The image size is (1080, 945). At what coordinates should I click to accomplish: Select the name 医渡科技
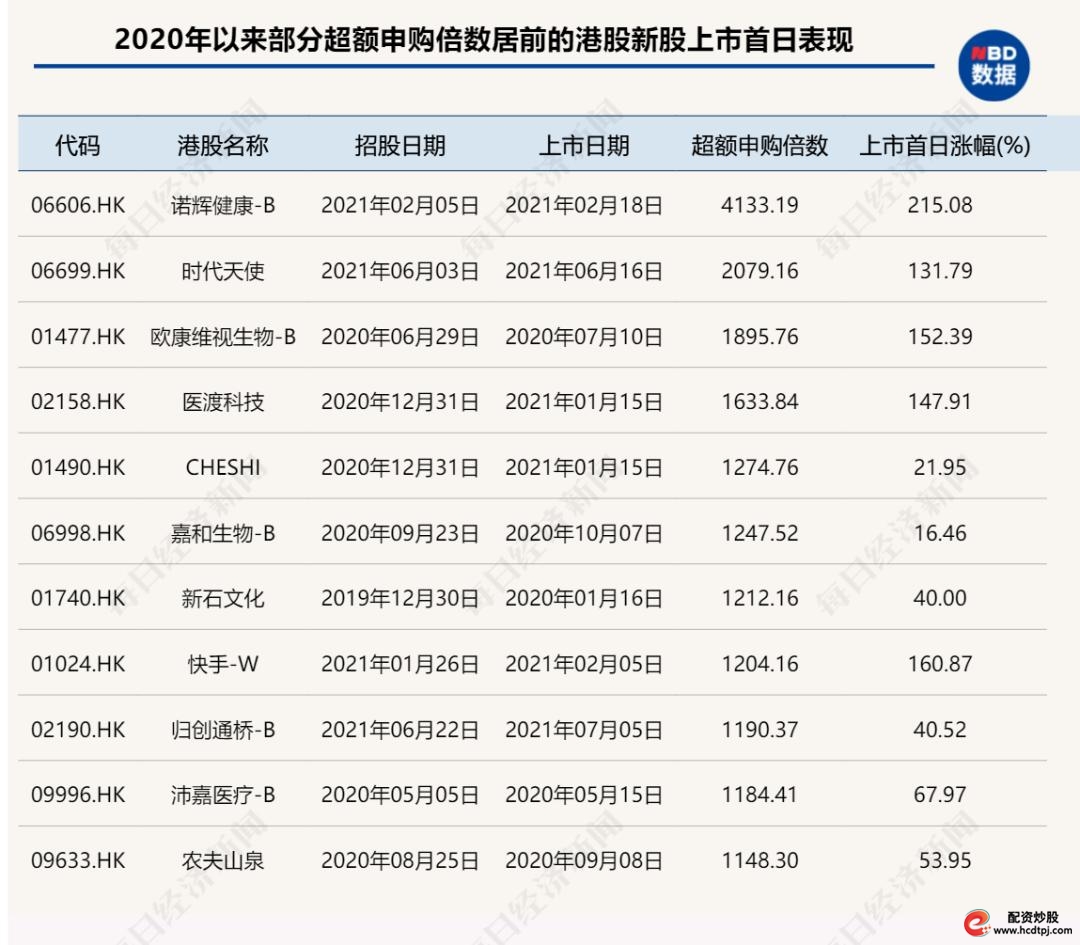(x=222, y=402)
